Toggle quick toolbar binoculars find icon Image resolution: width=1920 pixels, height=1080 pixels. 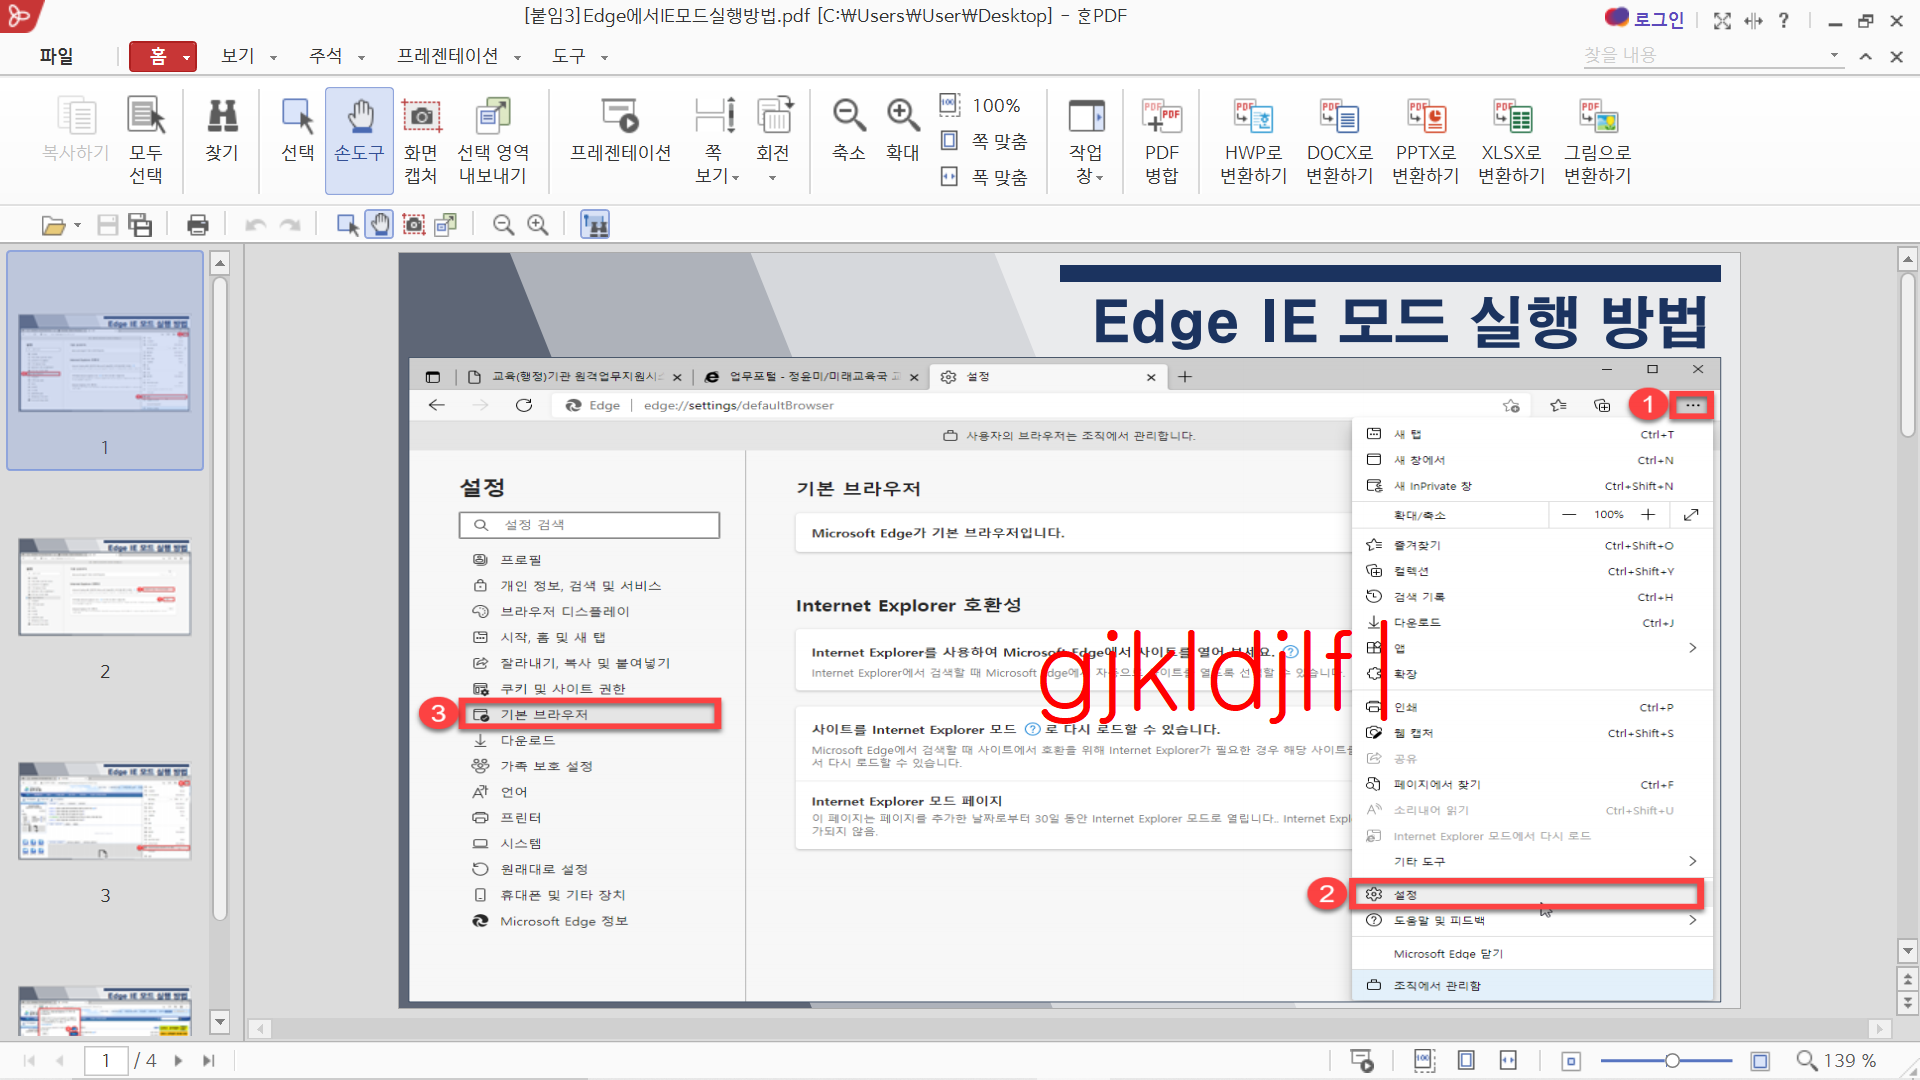(595, 225)
